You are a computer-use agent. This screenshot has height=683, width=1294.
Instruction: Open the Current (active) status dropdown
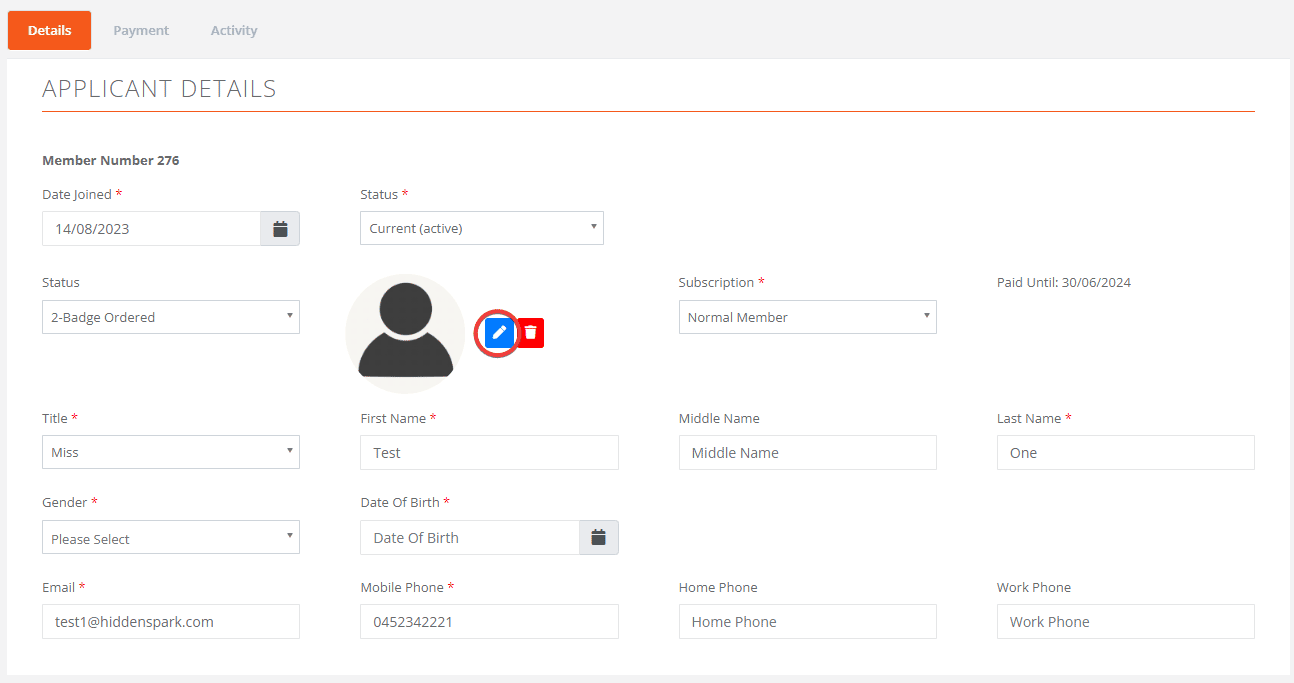pos(481,228)
